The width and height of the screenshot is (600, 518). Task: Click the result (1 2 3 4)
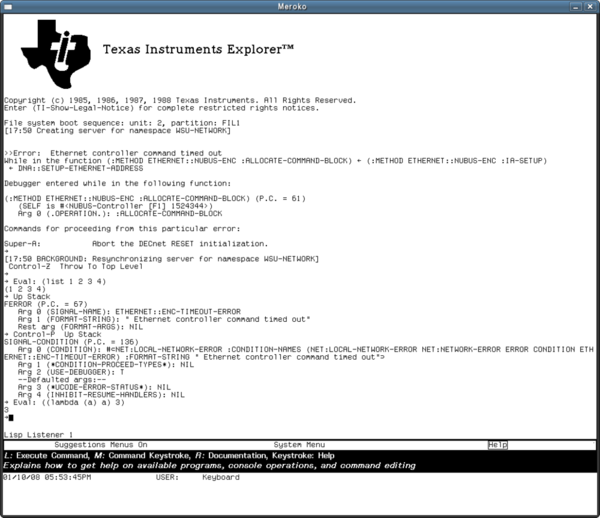pyautogui.click(x=24, y=289)
